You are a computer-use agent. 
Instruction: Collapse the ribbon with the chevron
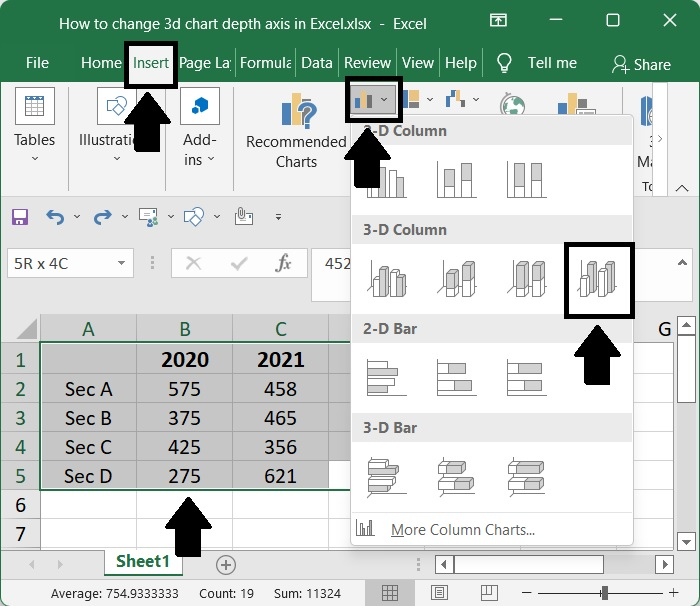point(682,188)
